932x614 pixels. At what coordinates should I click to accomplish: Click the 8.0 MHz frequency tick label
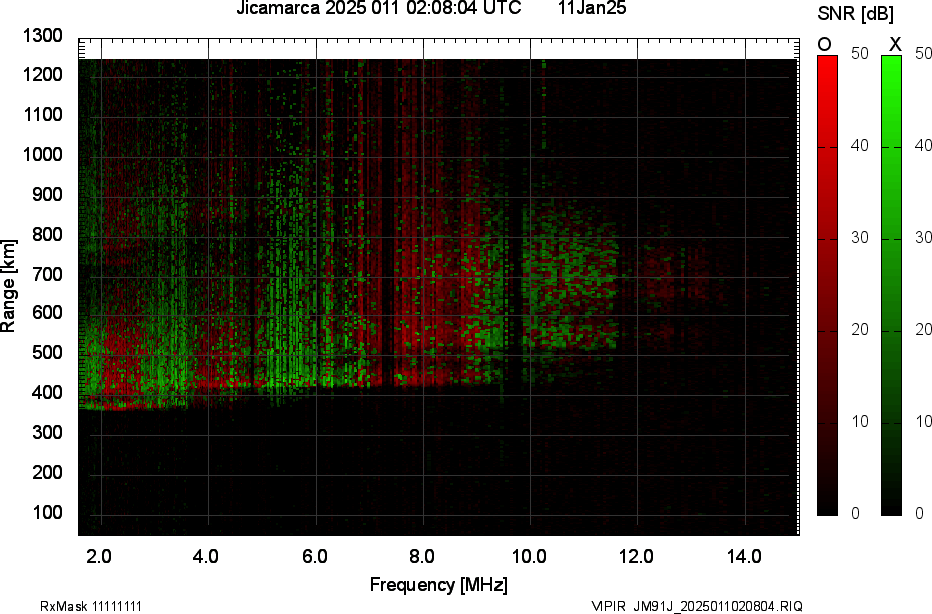422,556
